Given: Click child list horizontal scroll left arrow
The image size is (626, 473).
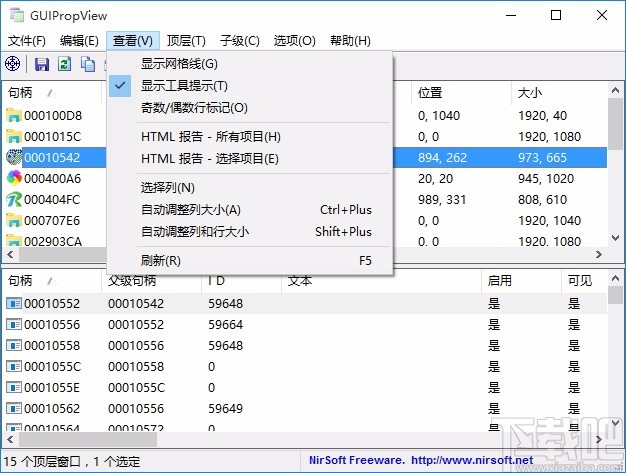Looking at the screenshot, I should (x=10, y=439).
